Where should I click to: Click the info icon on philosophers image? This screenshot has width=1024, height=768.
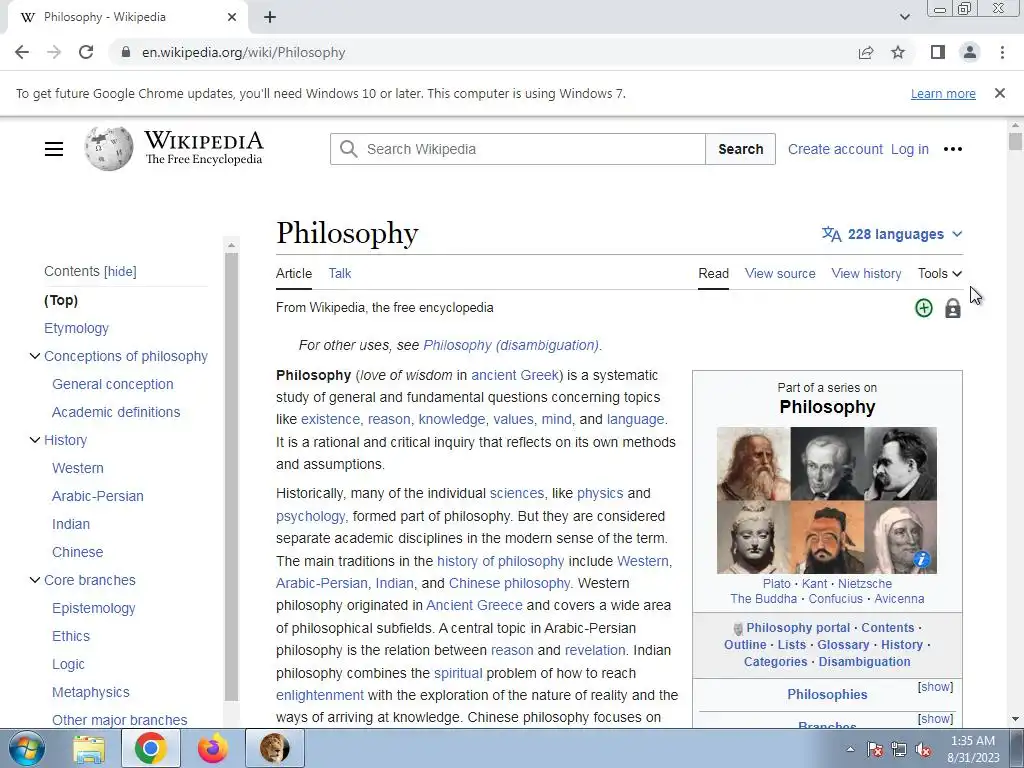tap(921, 559)
